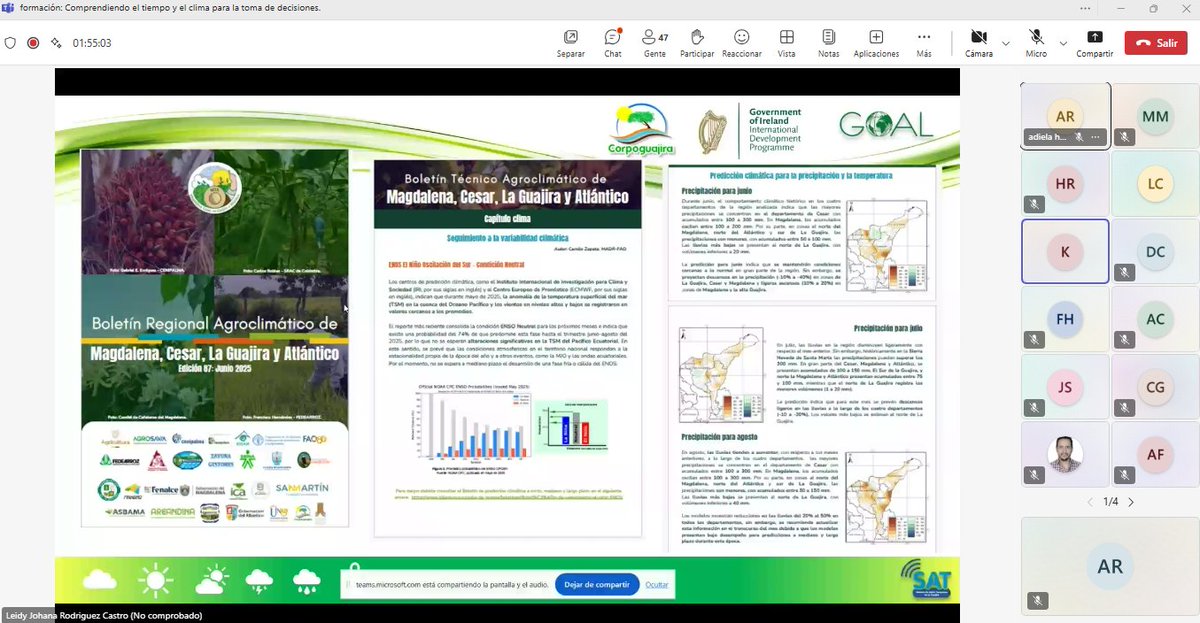Open the Más actions menu
The image size is (1200, 623).
point(923,43)
